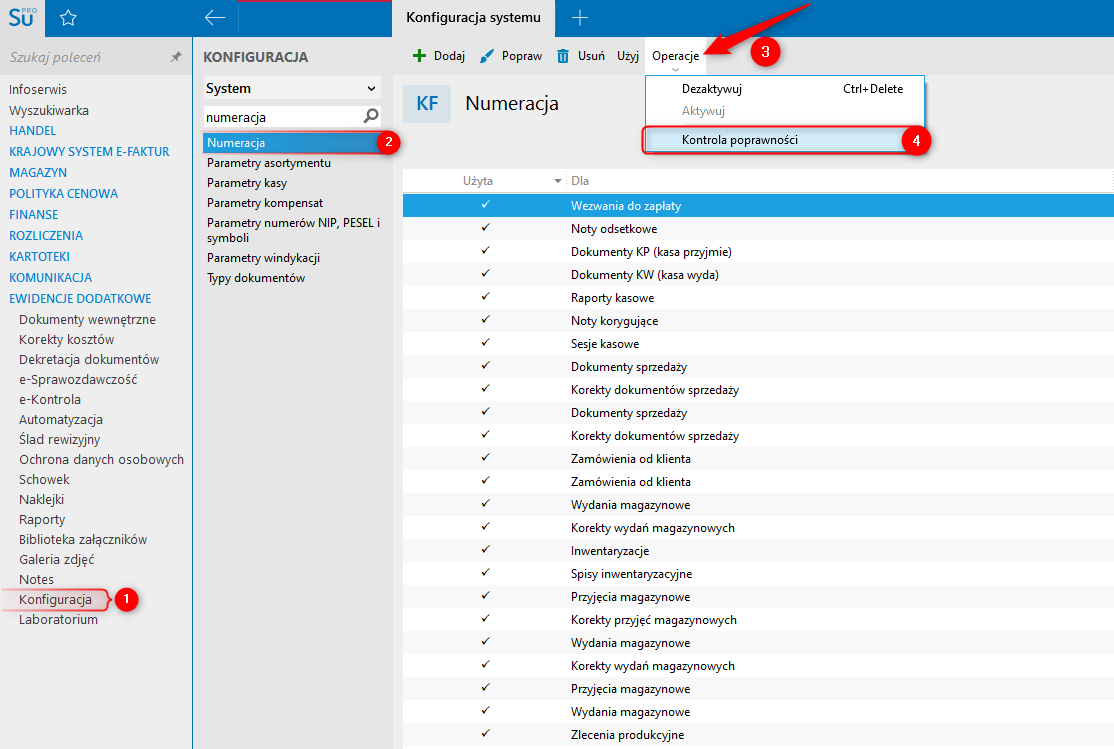The image size is (1114, 749).
Task: Open Korekty kosztów sidebar item
Action: pos(67,340)
